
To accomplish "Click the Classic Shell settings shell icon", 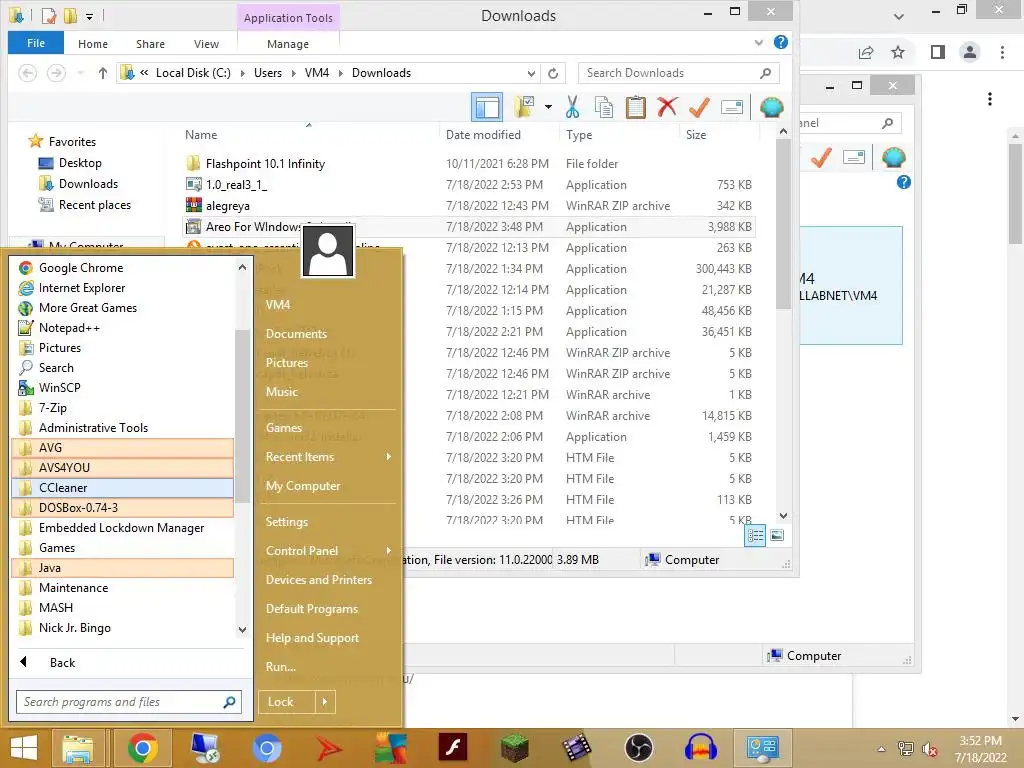I will pyautogui.click(x=771, y=107).
